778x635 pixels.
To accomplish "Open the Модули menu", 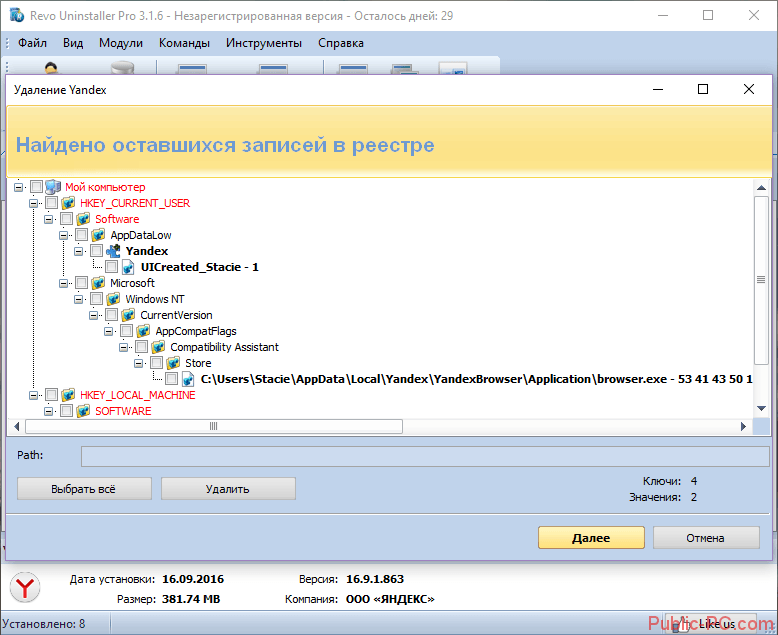I will tap(121, 43).
